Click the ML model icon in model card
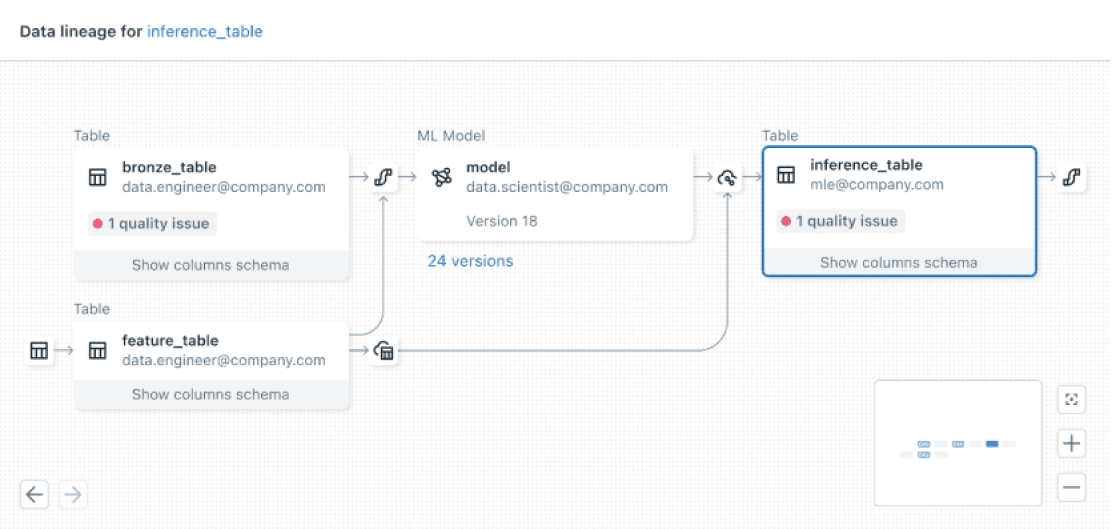Viewport: 1112px width, 529px height. pos(442,178)
